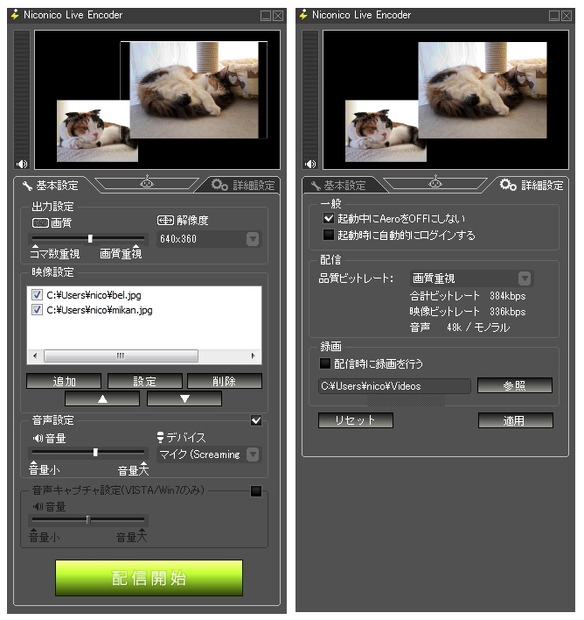Click left scroll arrow of source list
Screen dimensions: 584x620
(35, 355)
